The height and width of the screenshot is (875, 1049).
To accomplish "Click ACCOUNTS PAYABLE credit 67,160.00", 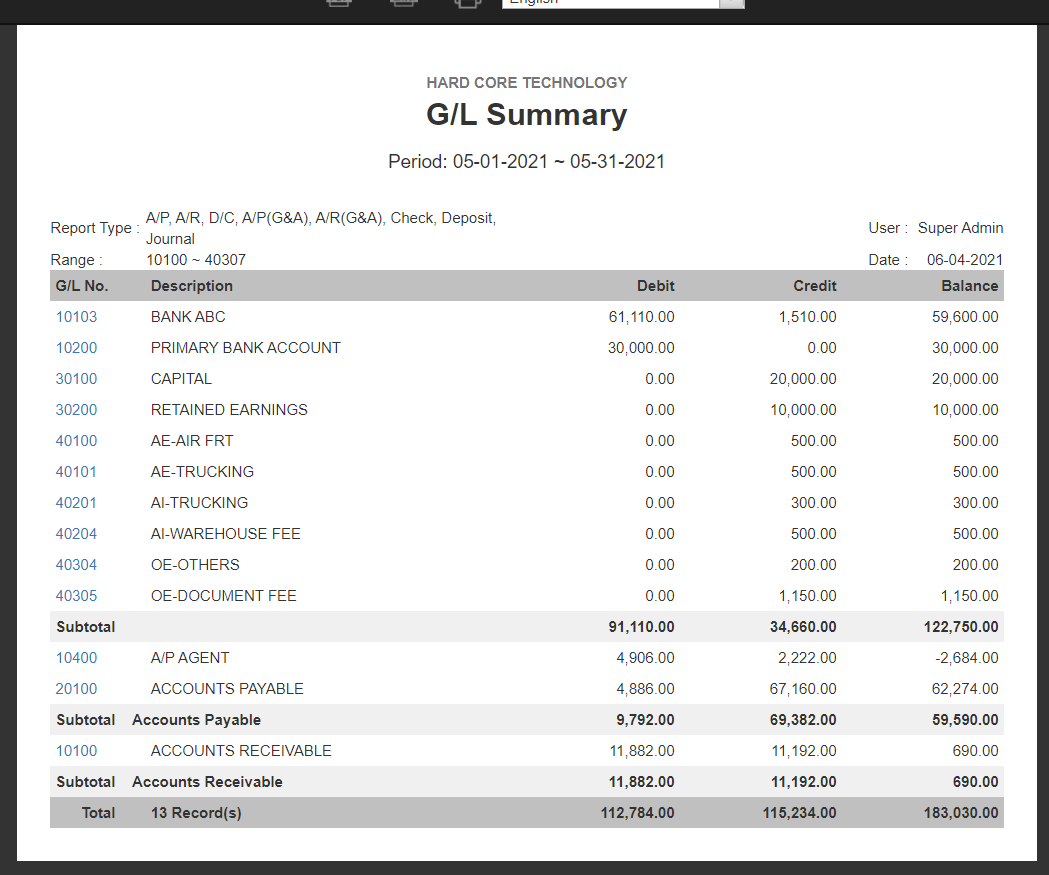I will [x=803, y=689].
